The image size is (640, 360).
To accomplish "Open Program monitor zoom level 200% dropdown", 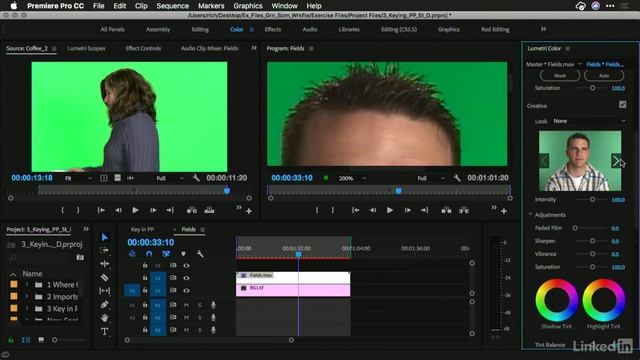I will pos(352,178).
